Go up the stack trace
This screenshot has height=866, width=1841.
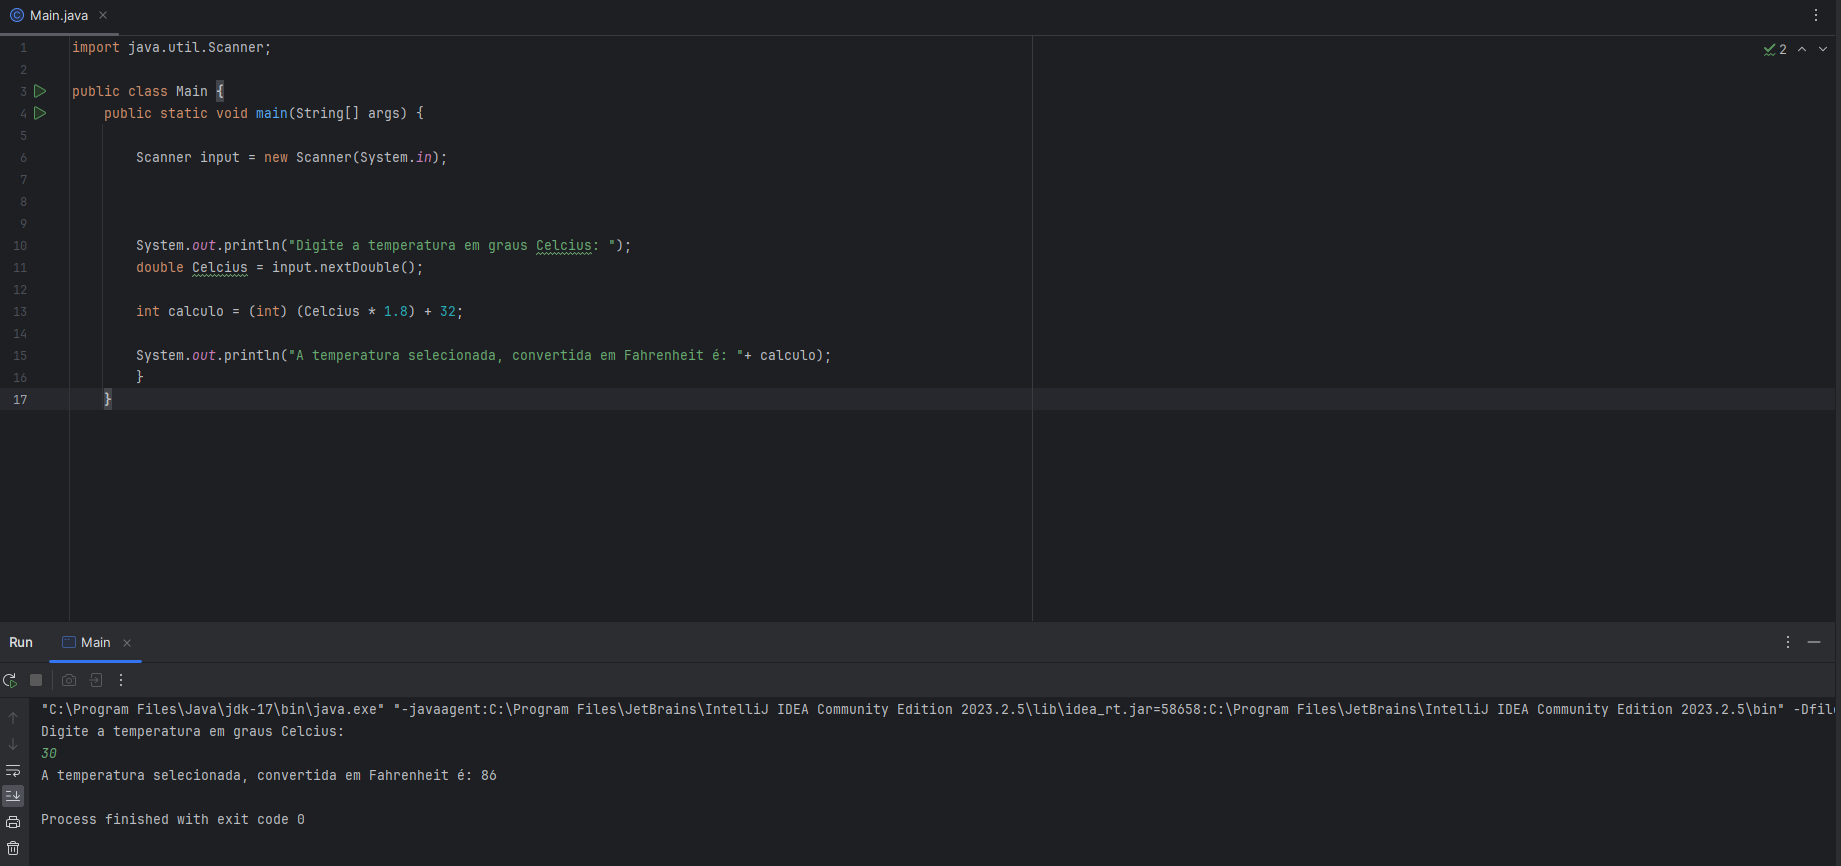13,718
